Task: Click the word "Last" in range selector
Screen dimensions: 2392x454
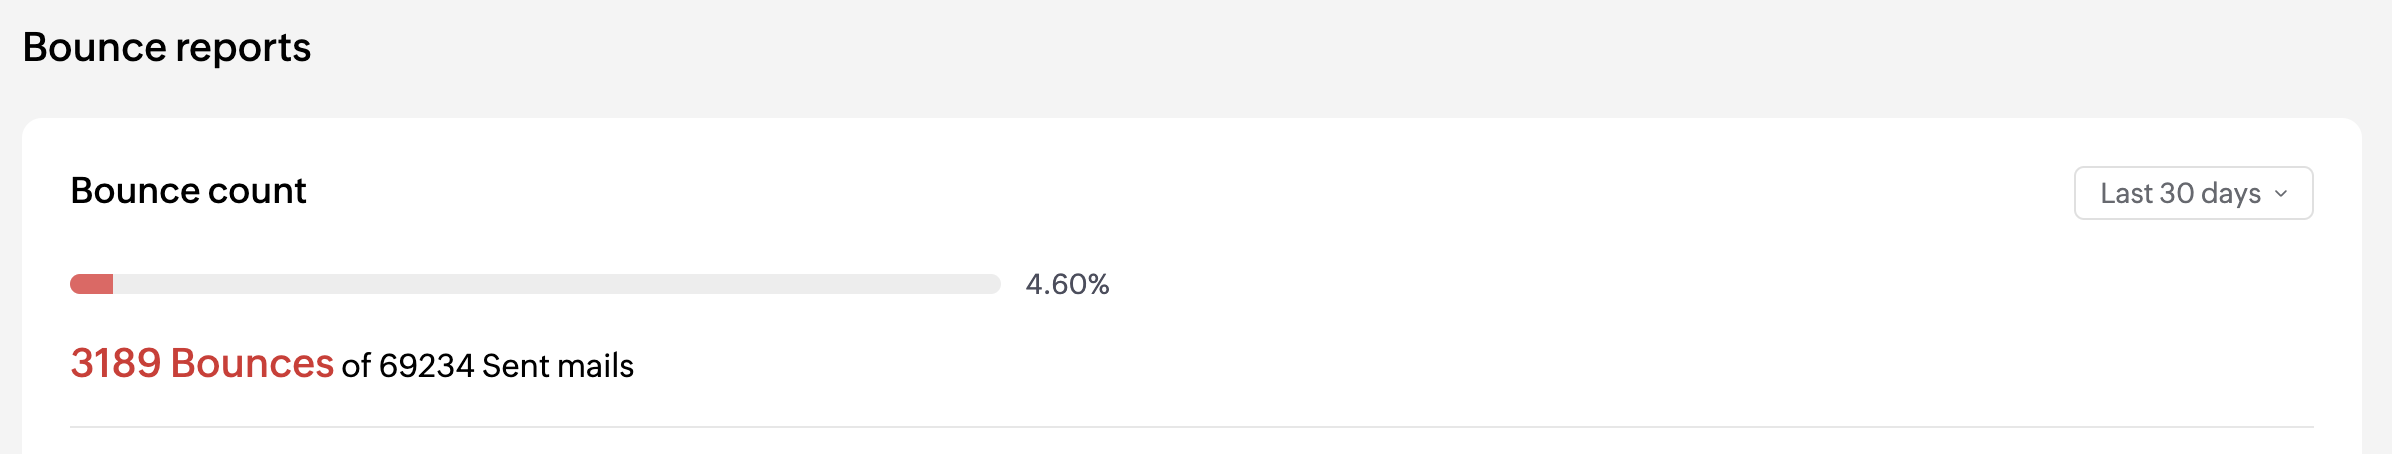Action: [2127, 193]
